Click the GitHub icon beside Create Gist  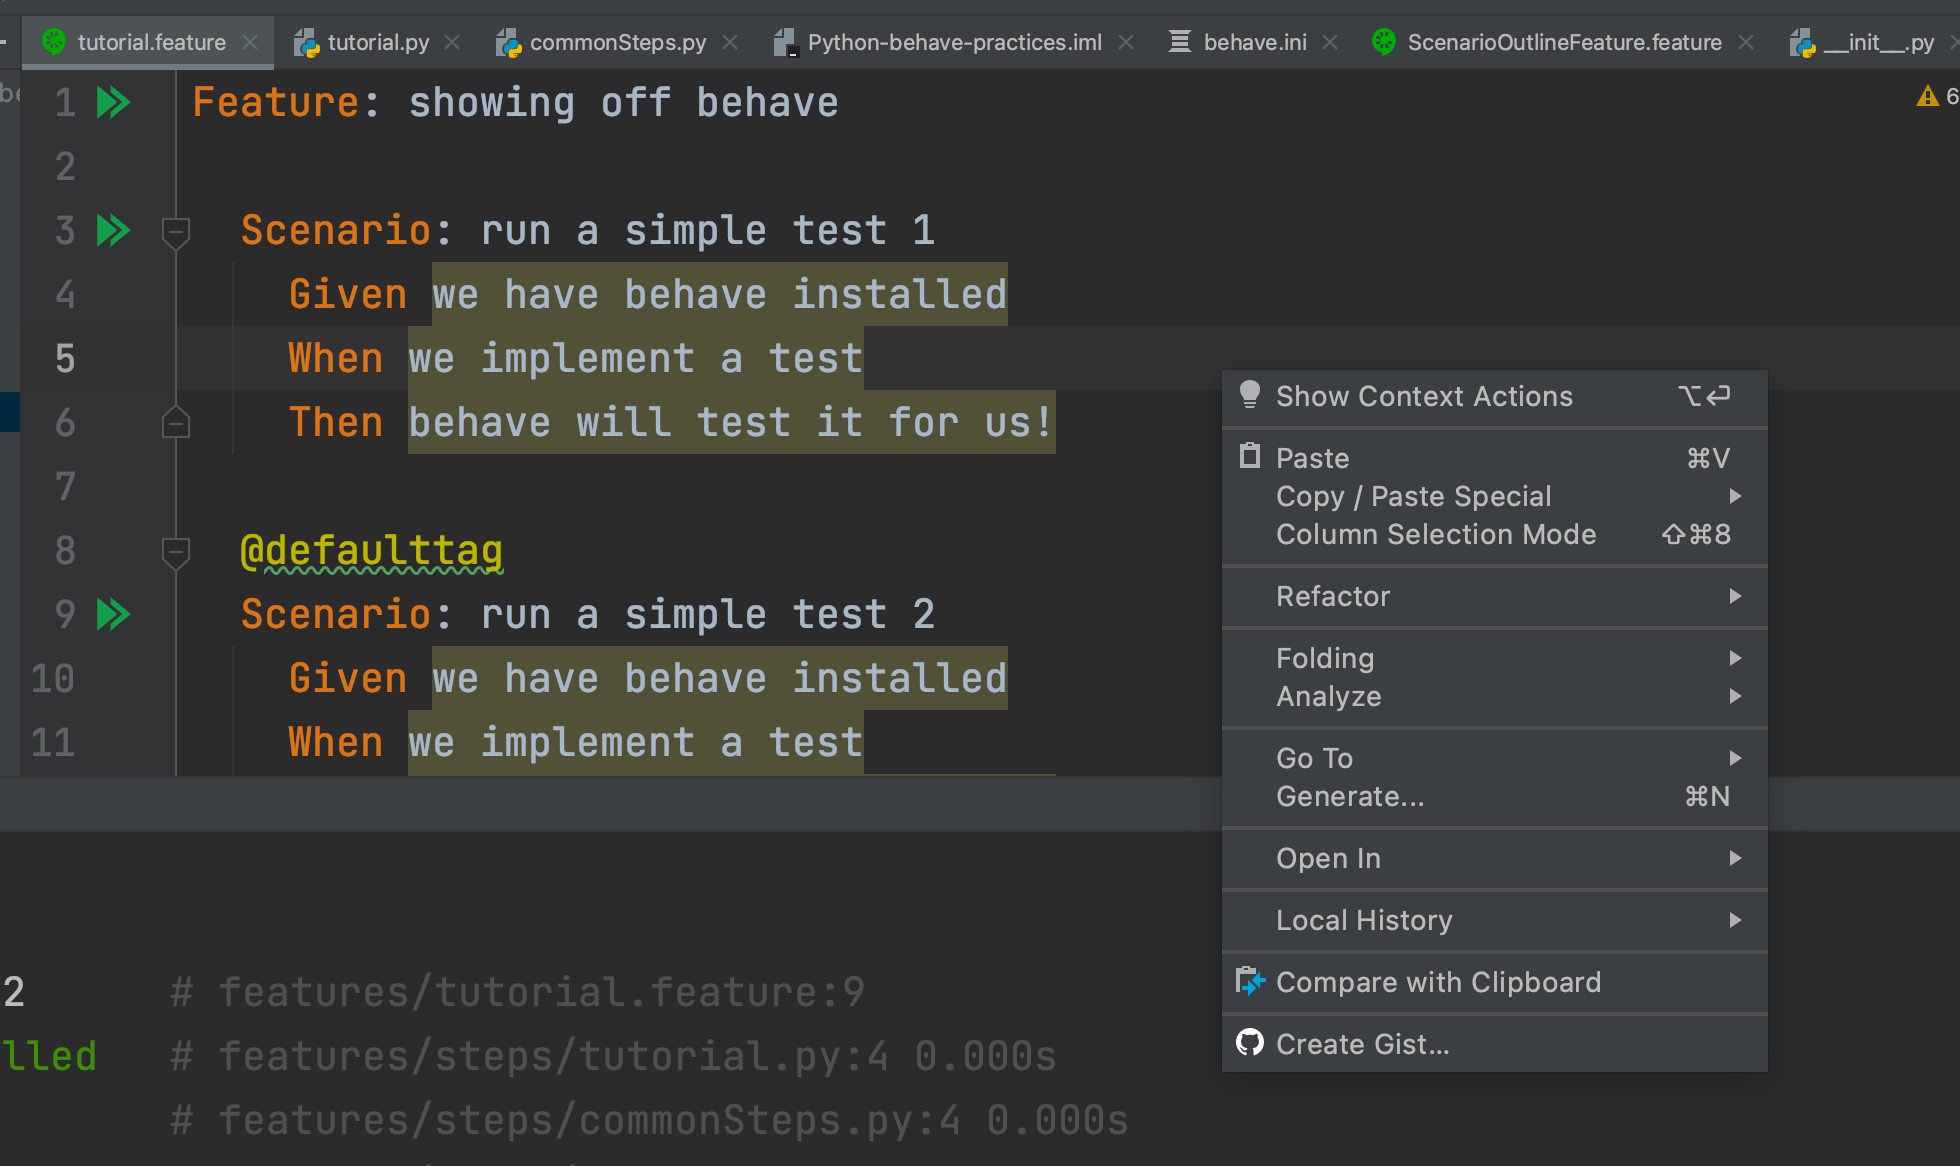click(1250, 1043)
